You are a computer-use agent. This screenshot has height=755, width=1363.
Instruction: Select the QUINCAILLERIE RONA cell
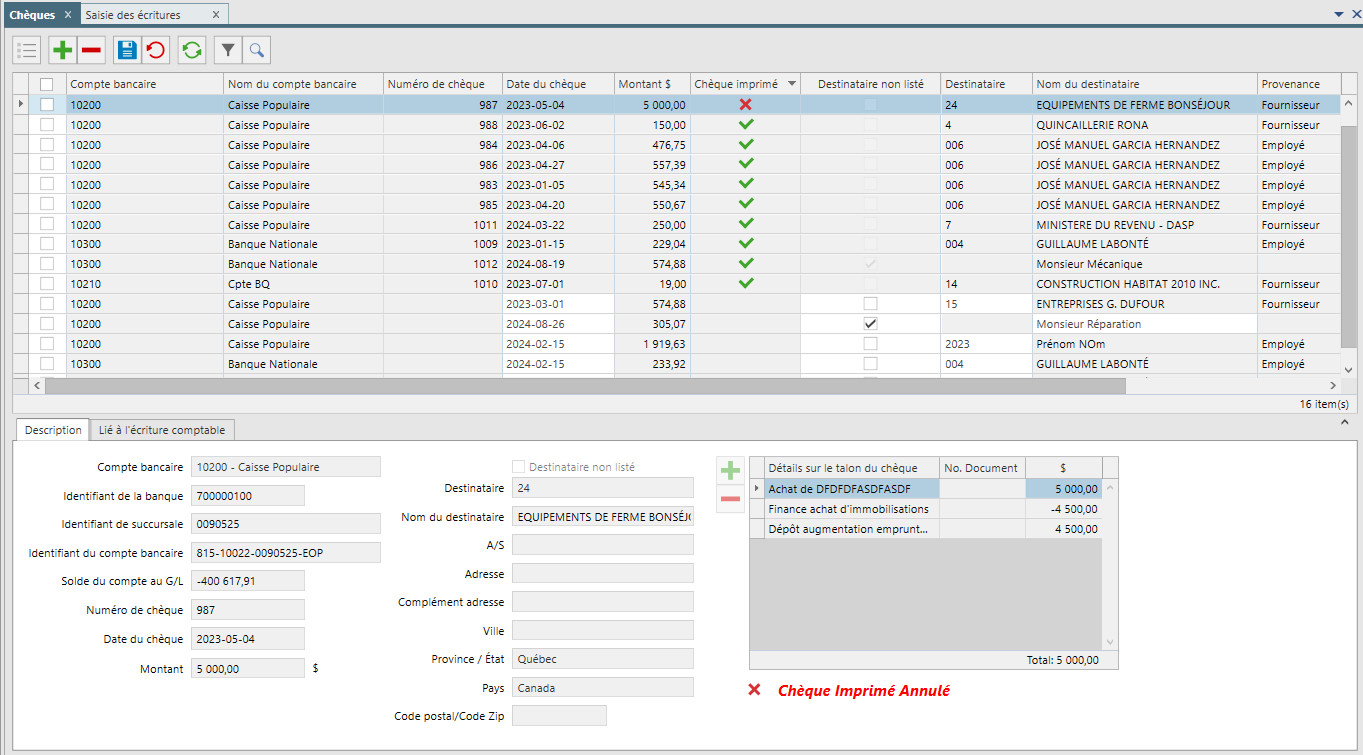point(1144,125)
